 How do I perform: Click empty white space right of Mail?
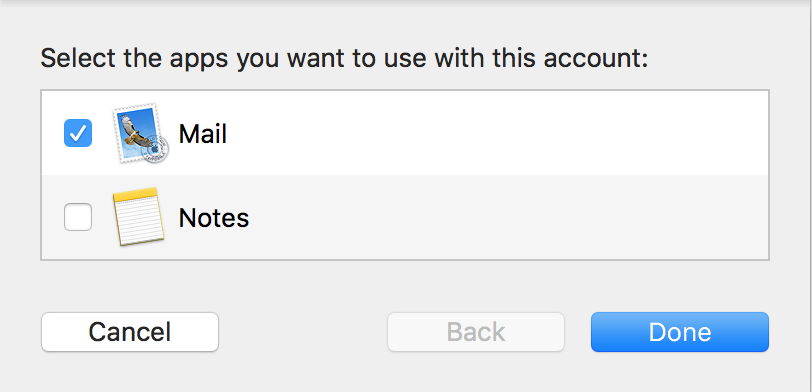pos(497,133)
